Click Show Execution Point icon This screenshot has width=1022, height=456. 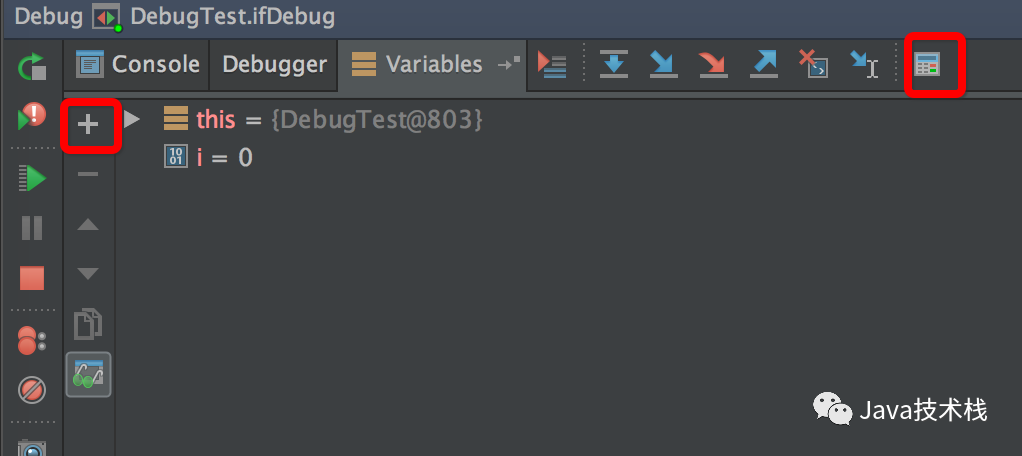(x=552, y=64)
